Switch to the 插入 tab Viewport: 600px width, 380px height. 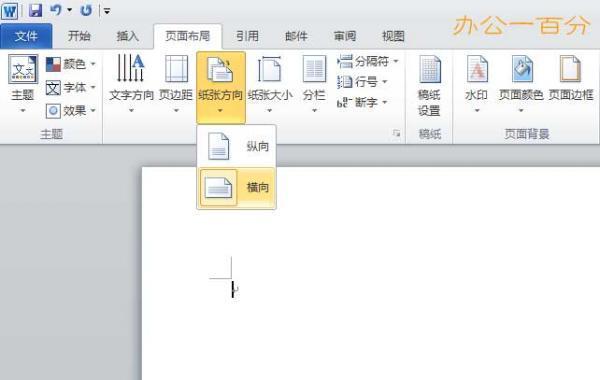pos(128,36)
